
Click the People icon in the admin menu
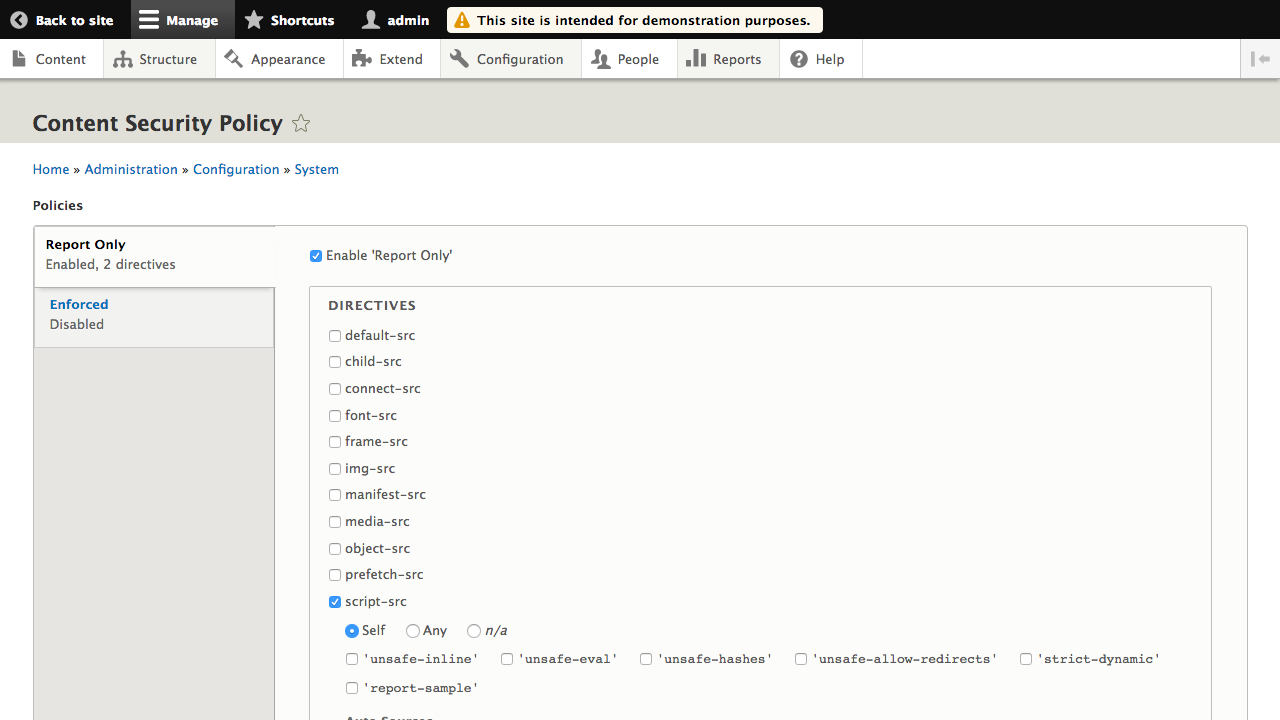[x=600, y=59]
